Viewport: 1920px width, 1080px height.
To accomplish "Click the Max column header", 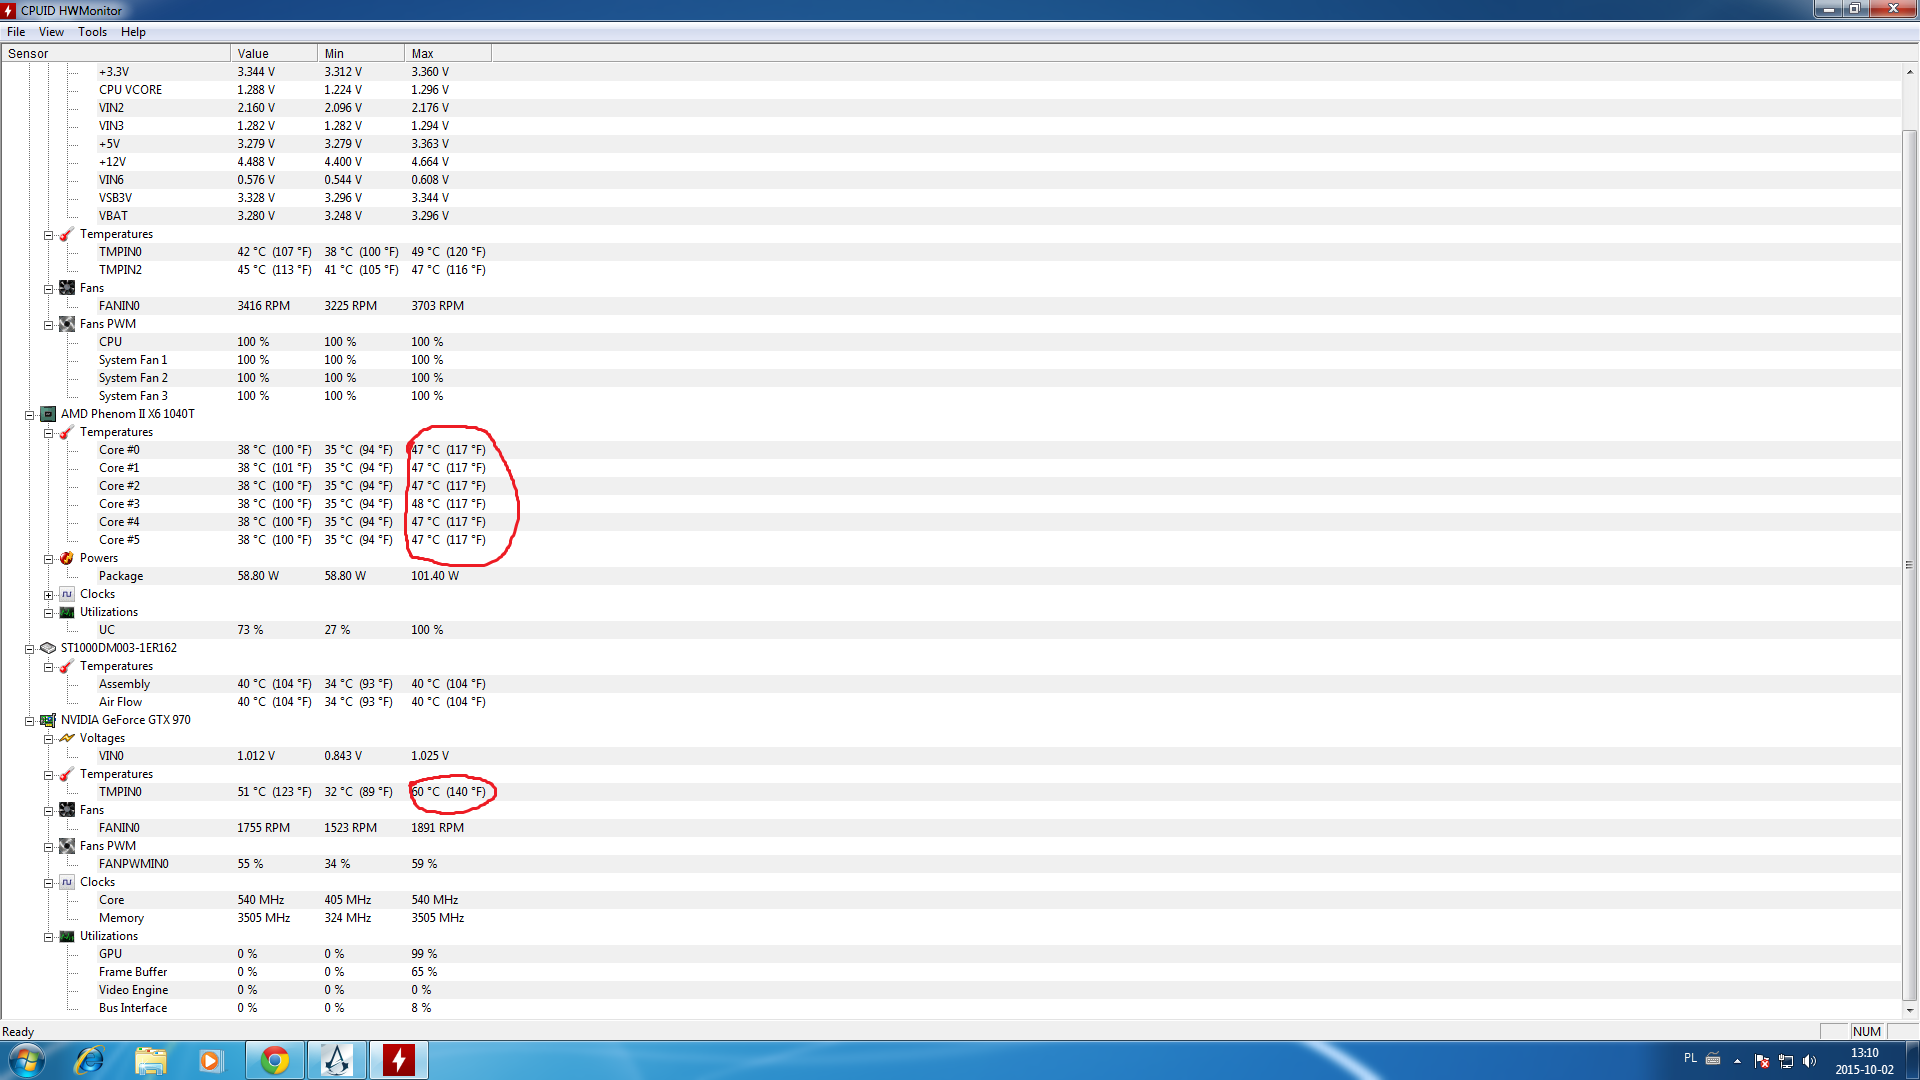I will tap(448, 53).
